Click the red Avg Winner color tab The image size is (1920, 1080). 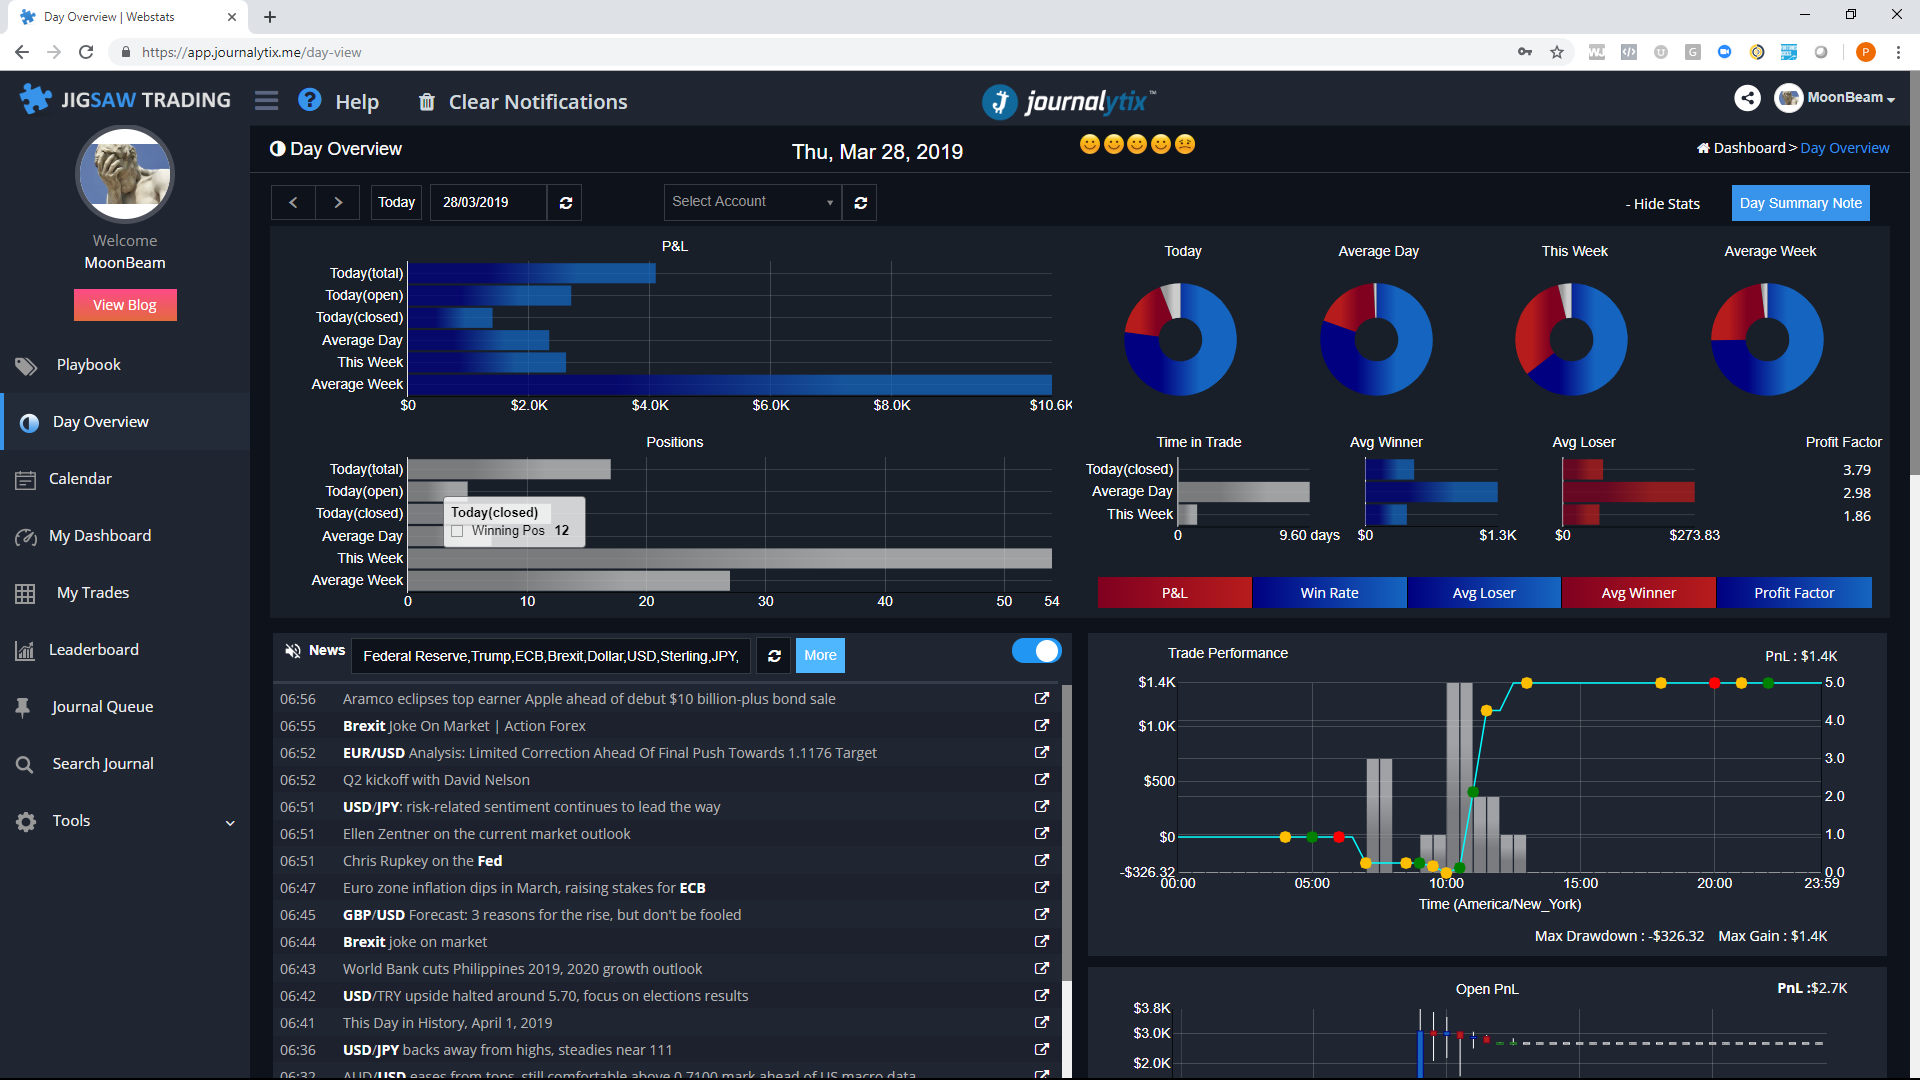[1638, 593]
